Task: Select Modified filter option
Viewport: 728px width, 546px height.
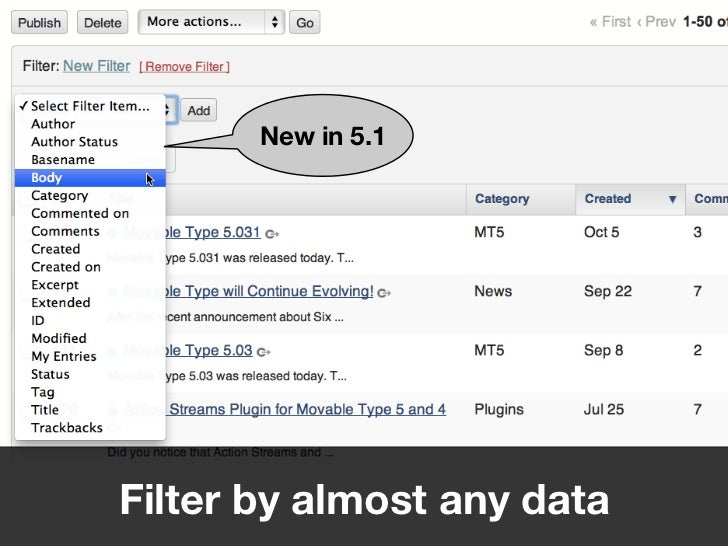Action: [x=90, y=338]
